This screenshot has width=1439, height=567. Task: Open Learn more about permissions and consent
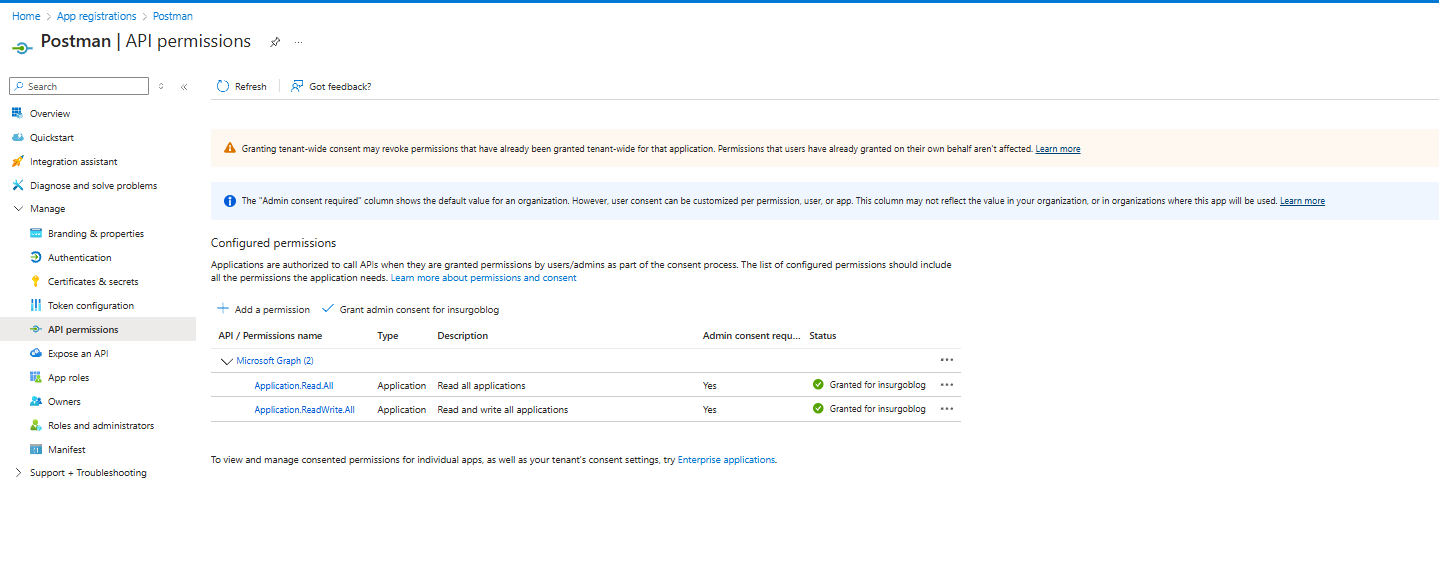coord(483,278)
